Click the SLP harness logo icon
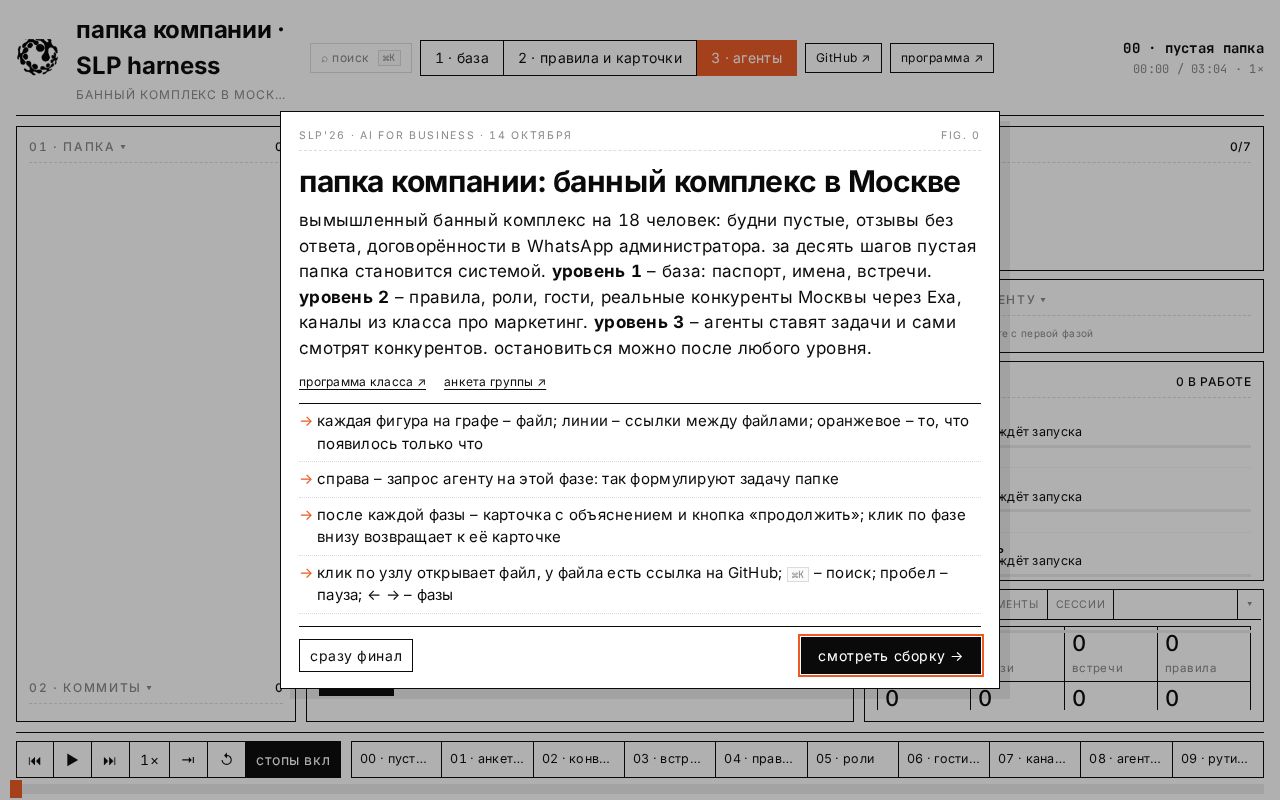 pyautogui.click(x=38, y=57)
